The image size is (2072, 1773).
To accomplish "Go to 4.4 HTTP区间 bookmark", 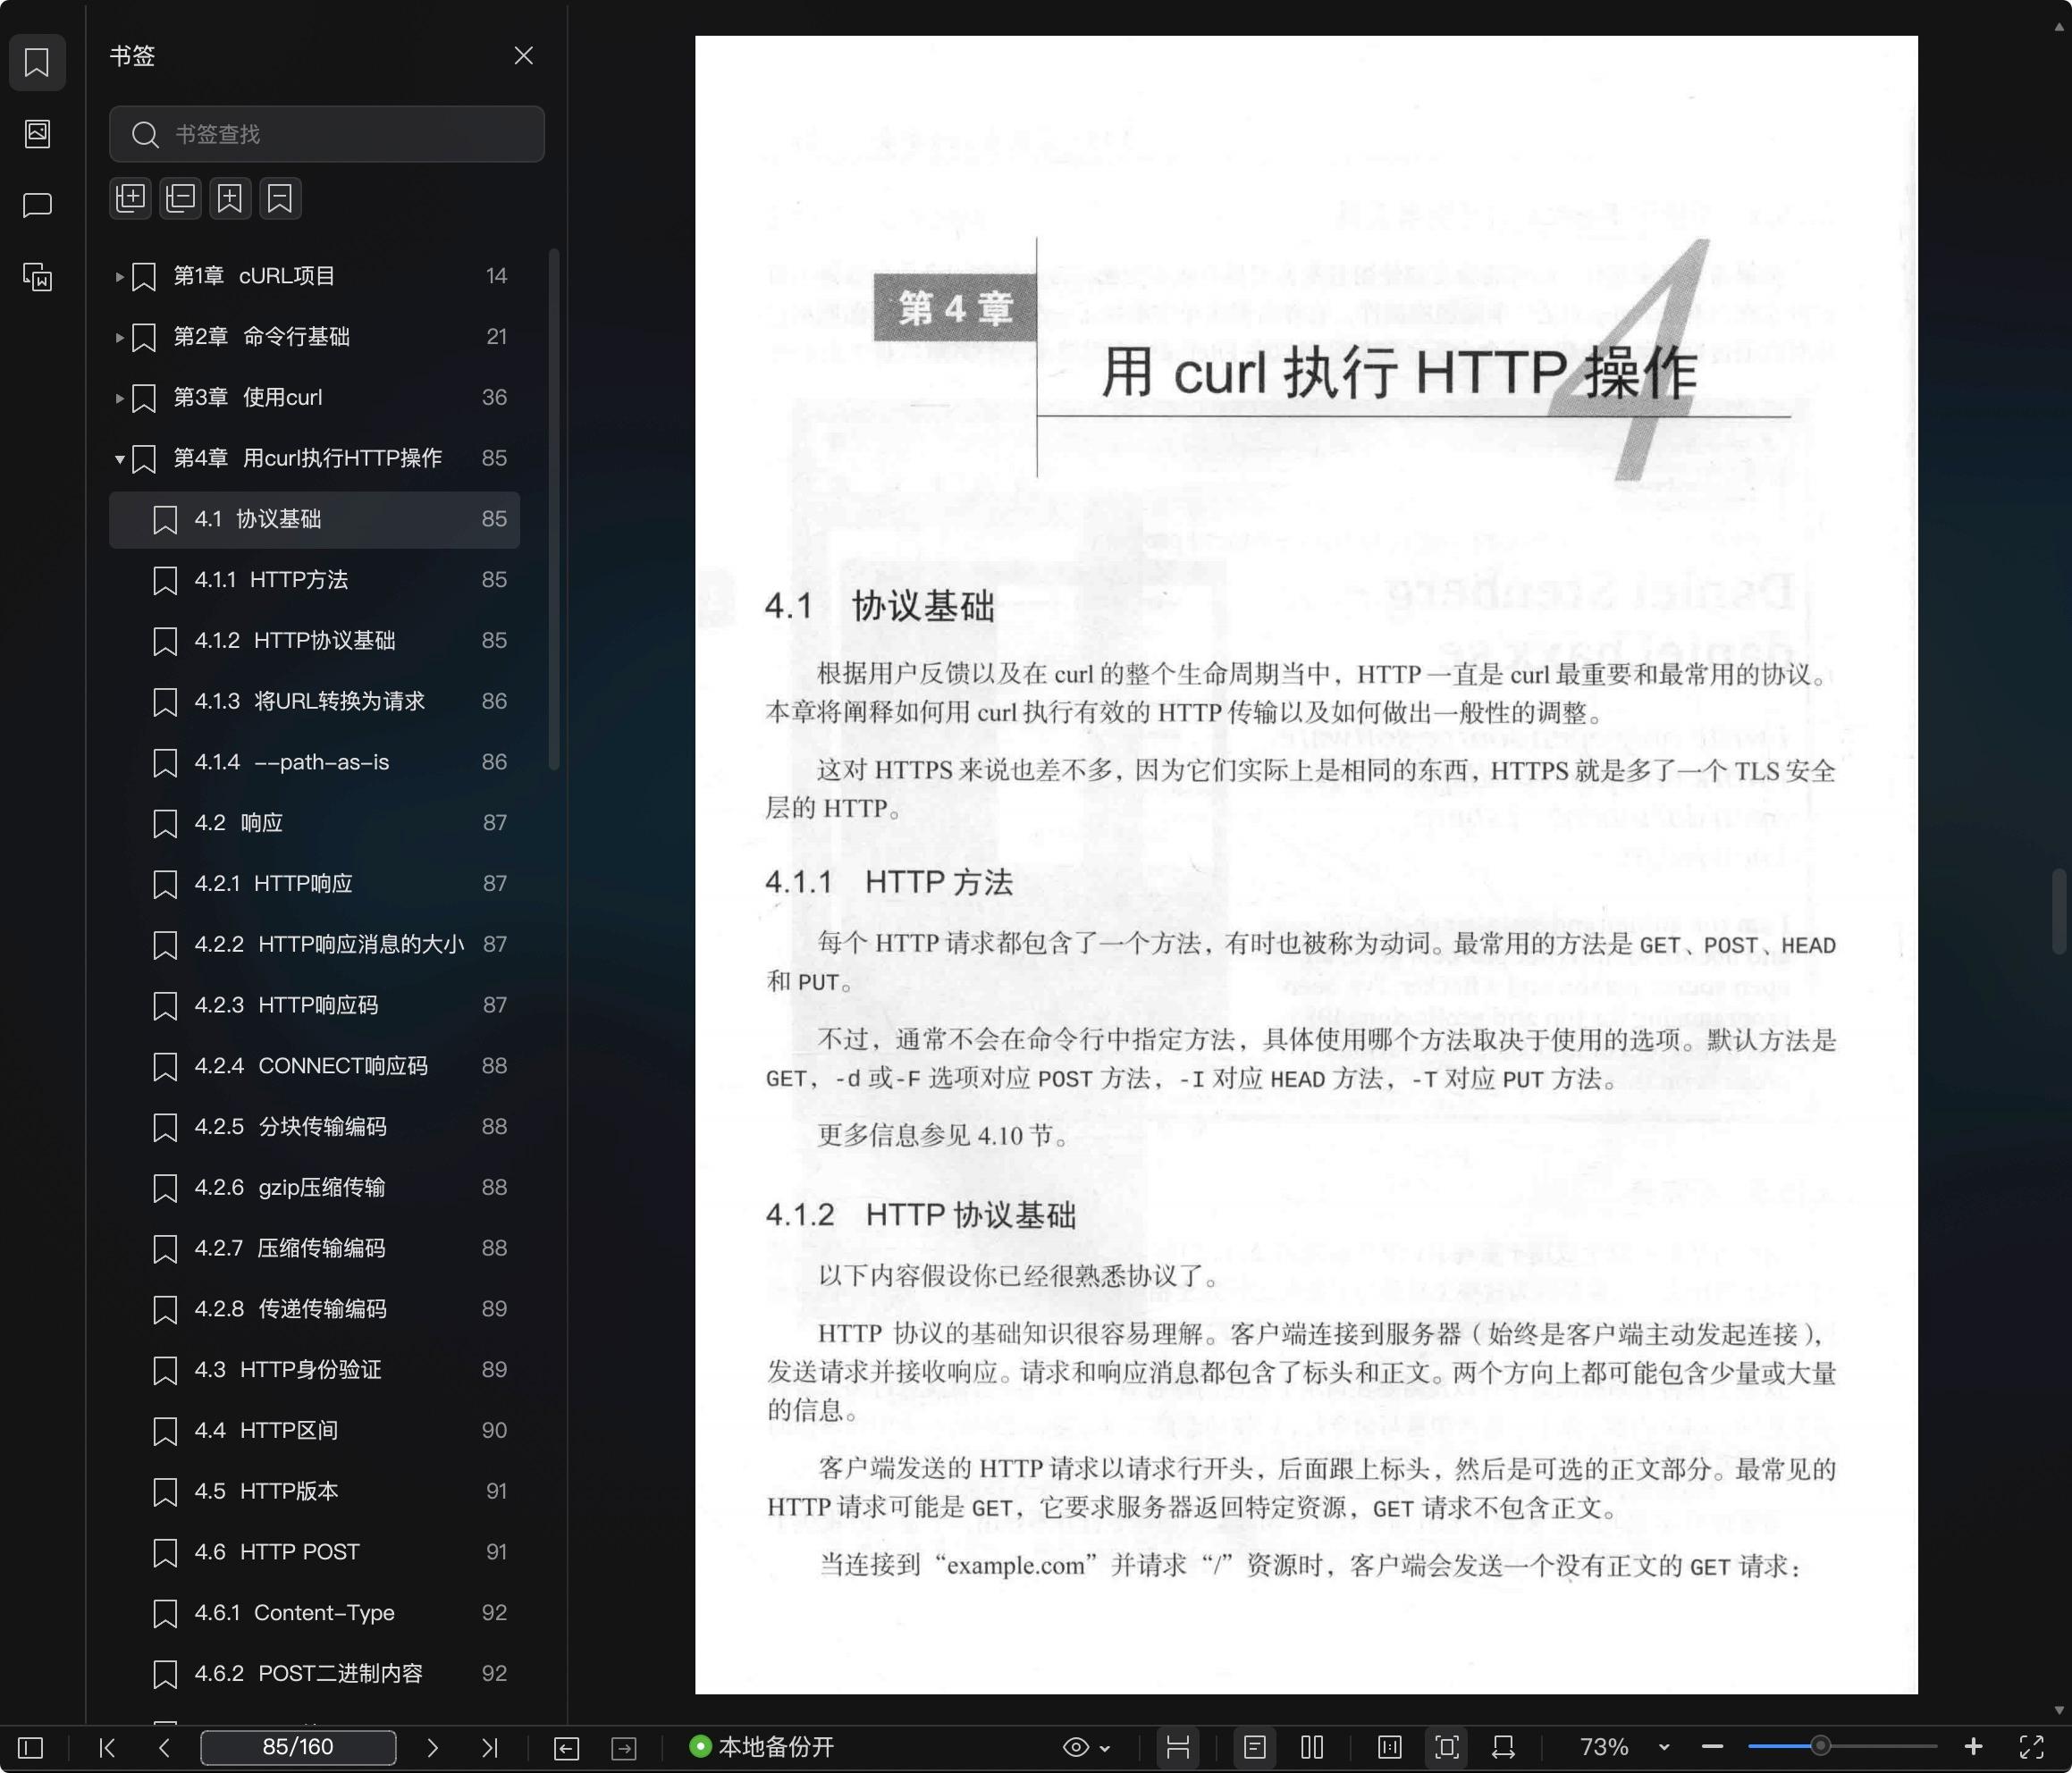I will coord(314,1431).
